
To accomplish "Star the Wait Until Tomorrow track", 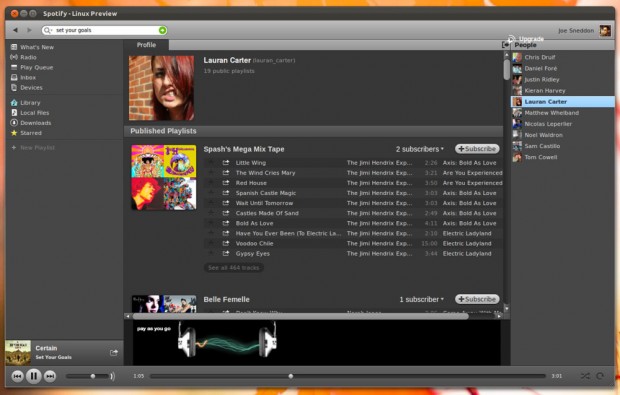I will coord(211,203).
